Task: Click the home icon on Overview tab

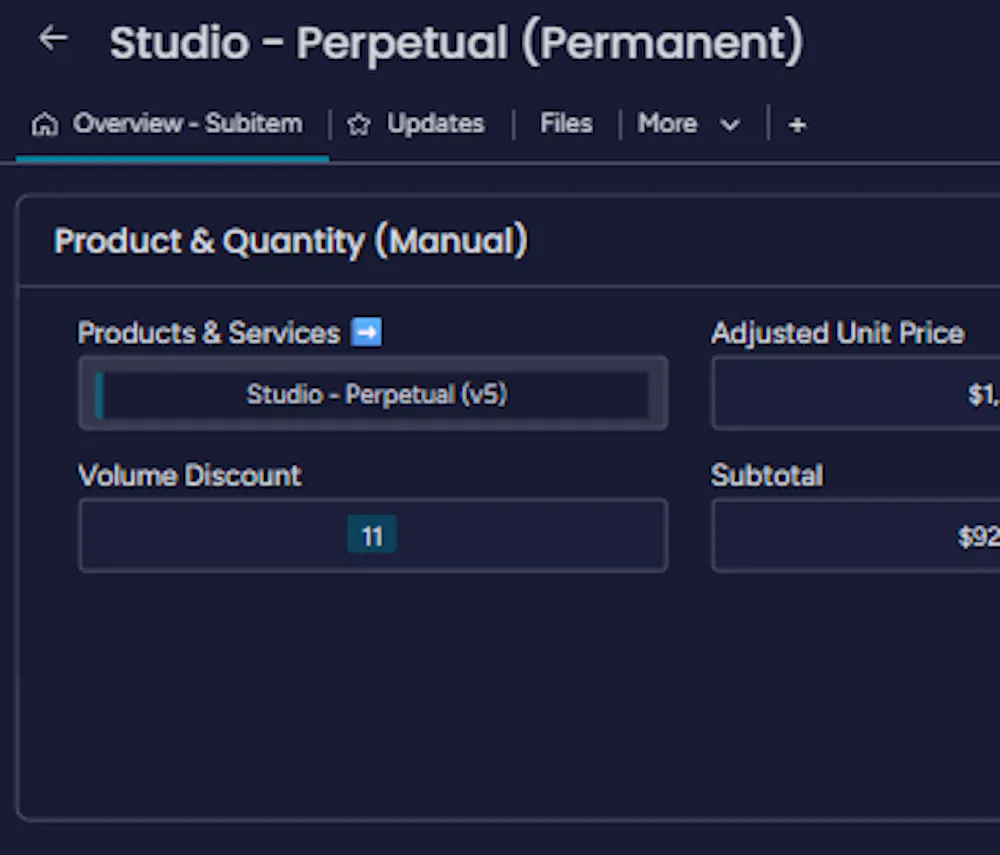Action: (x=45, y=125)
